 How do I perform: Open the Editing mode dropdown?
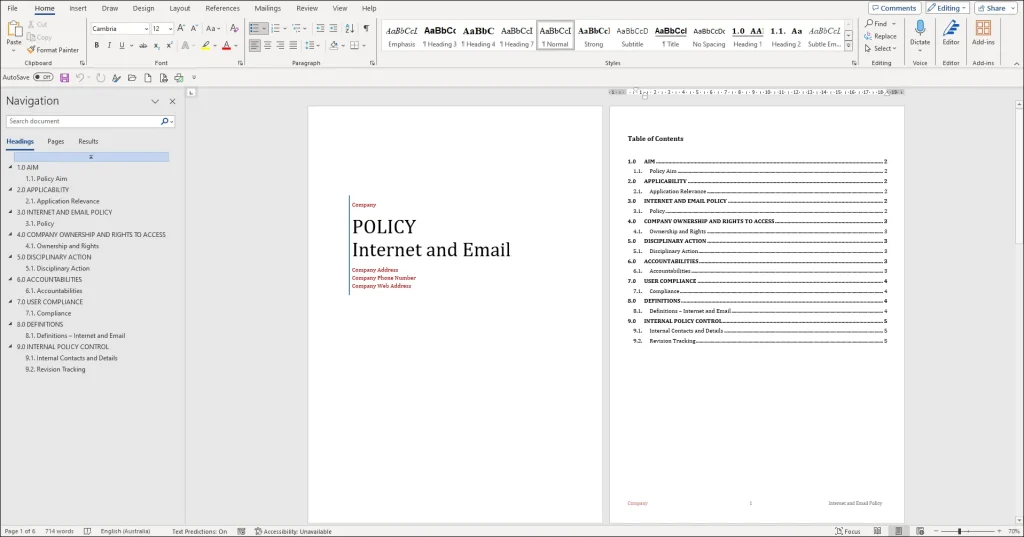(x=947, y=8)
